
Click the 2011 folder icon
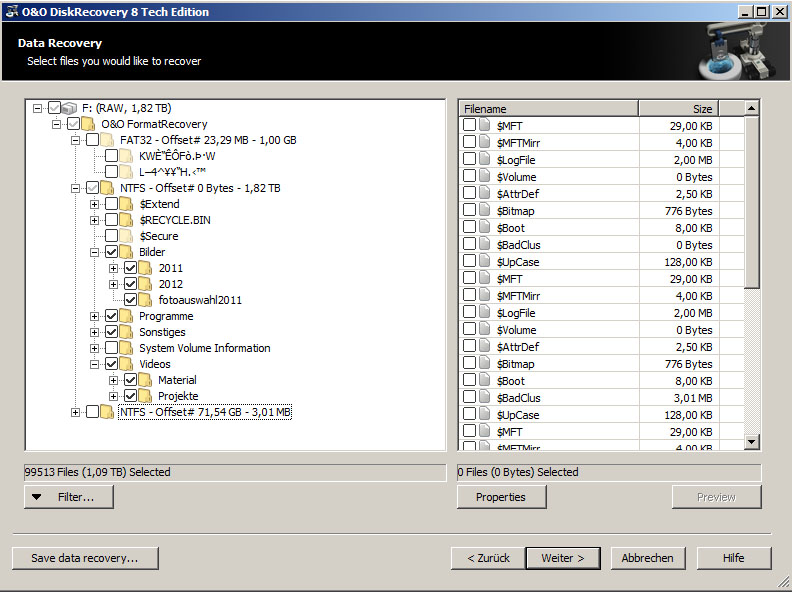[145, 268]
